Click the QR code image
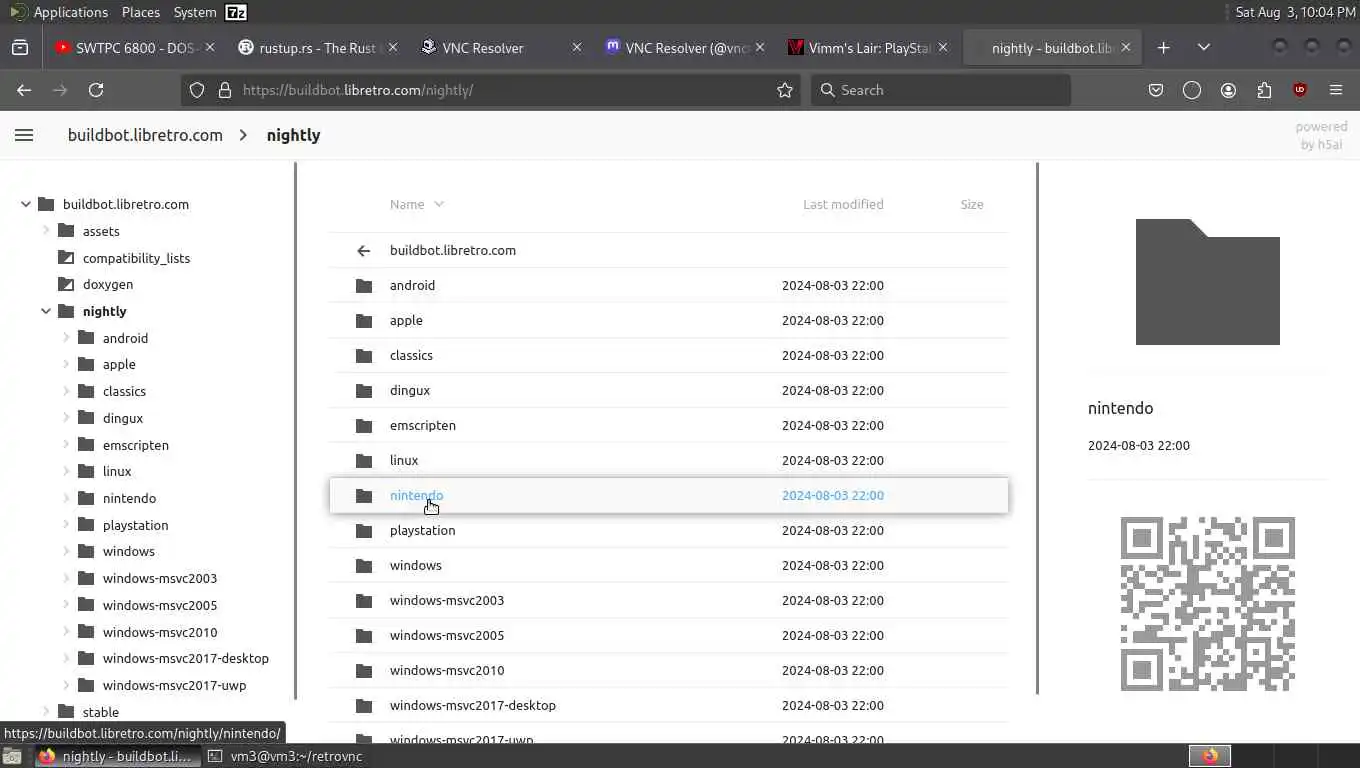1360x768 pixels. [x=1208, y=604]
